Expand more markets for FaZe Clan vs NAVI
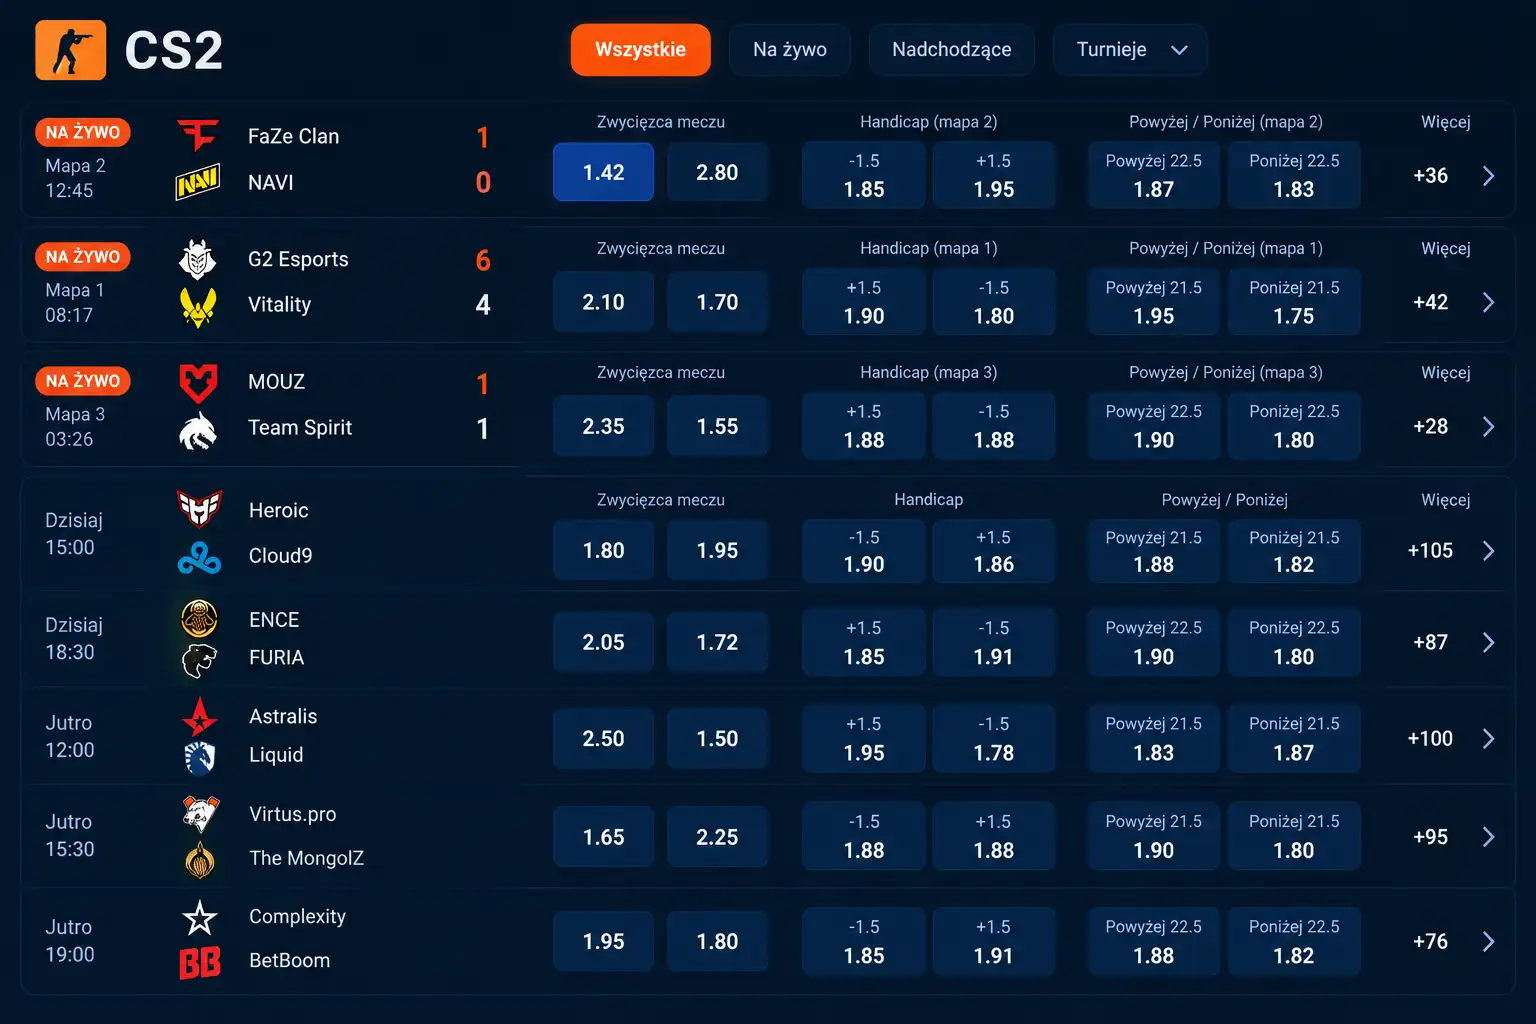This screenshot has height=1024, width=1536. tap(1488, 176)
